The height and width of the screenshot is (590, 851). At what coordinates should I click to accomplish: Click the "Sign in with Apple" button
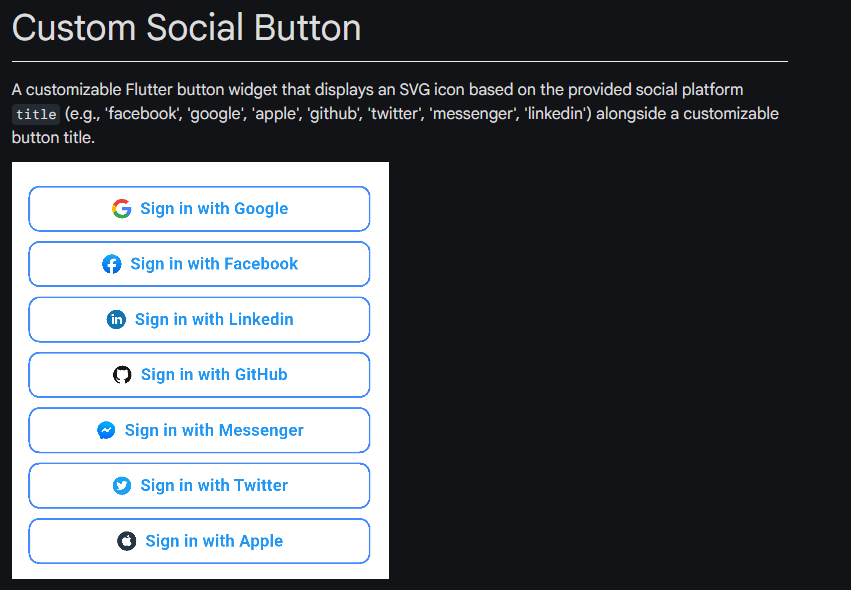pyautogui.click(x=198, y=540)
